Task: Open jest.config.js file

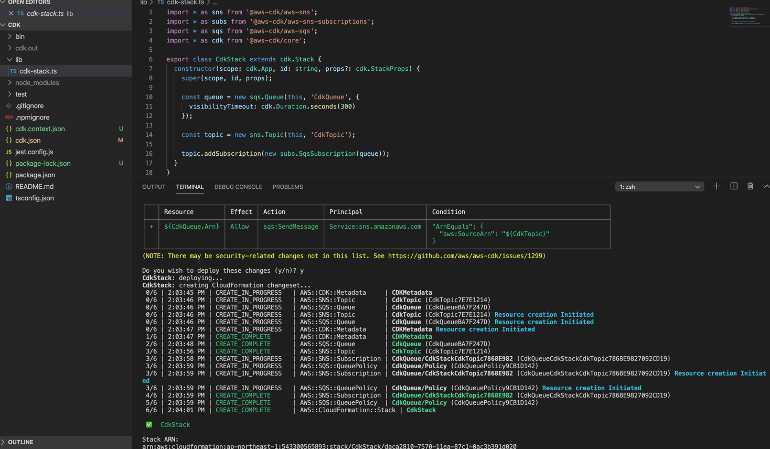Action: 34,152
